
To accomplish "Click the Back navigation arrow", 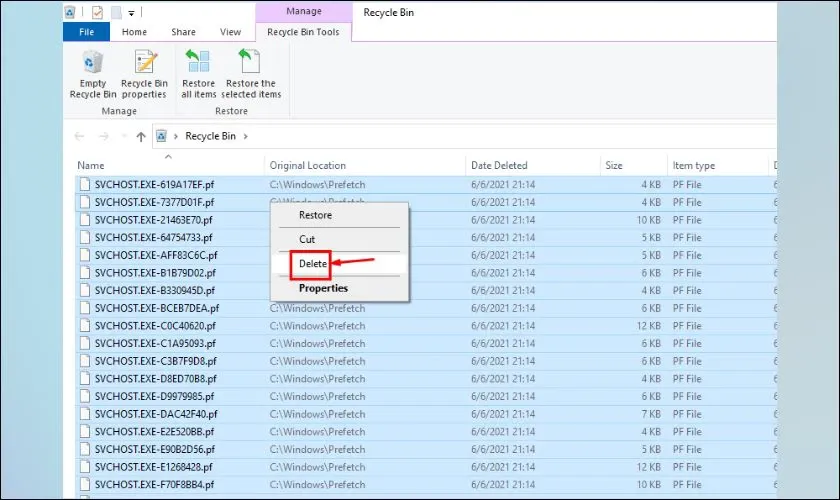I will [x=81, y=136].
